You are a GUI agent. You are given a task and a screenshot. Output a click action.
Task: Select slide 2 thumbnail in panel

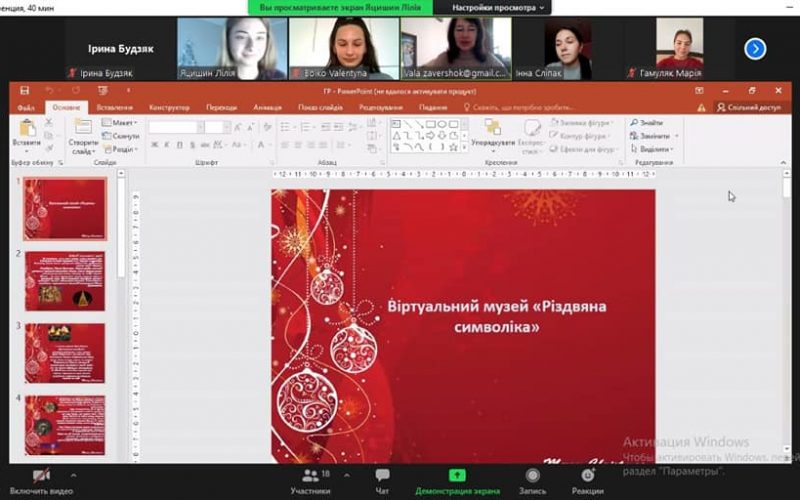(x=65, y=281)
